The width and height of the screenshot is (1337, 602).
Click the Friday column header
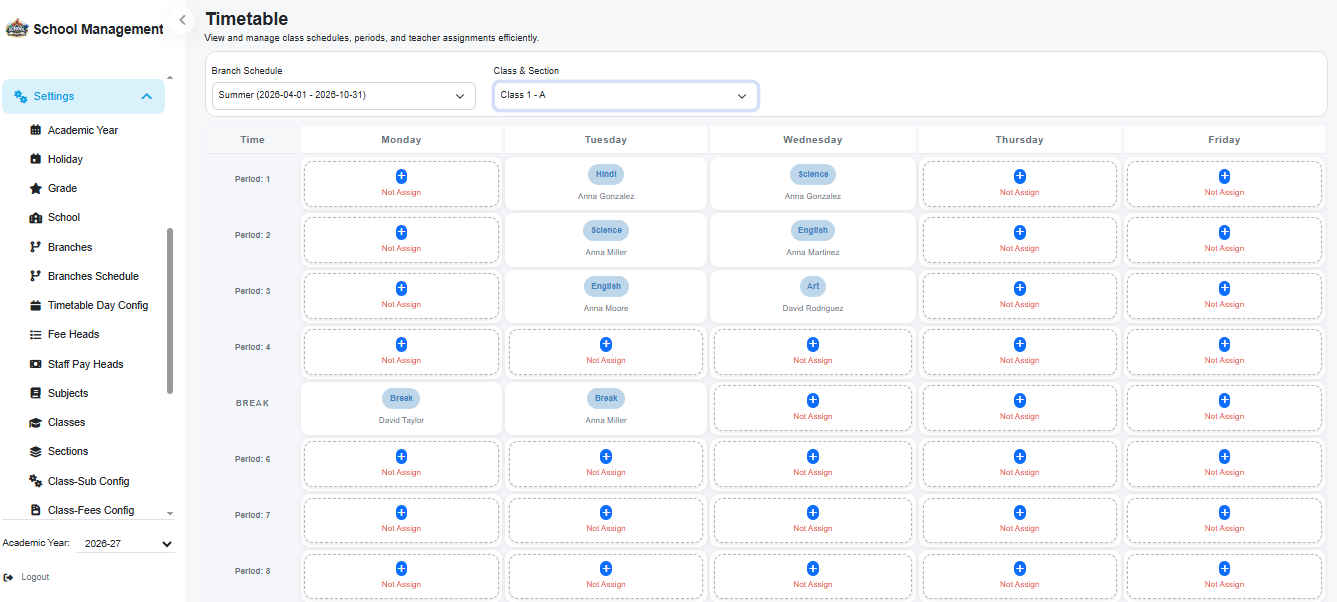[1224, 140]
